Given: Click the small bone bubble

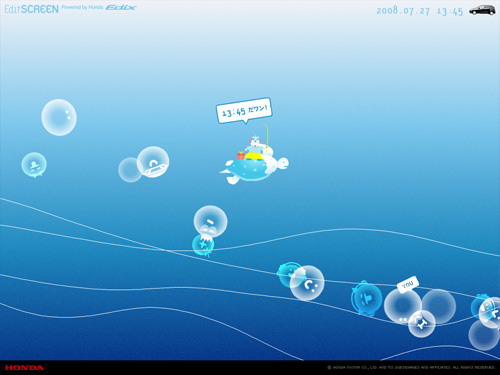Looking at the screenshot, I should tap(422, 324).
